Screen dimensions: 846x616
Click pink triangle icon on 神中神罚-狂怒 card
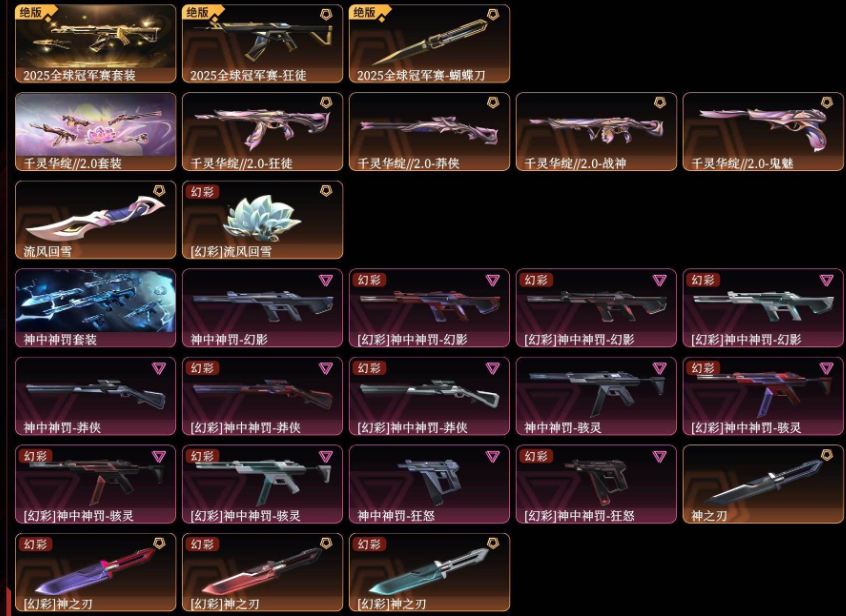pos(493,456)
